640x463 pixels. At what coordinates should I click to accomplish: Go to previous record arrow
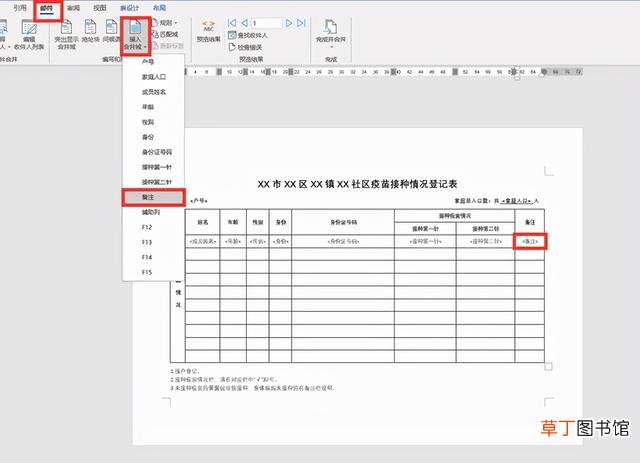point(244,23)
